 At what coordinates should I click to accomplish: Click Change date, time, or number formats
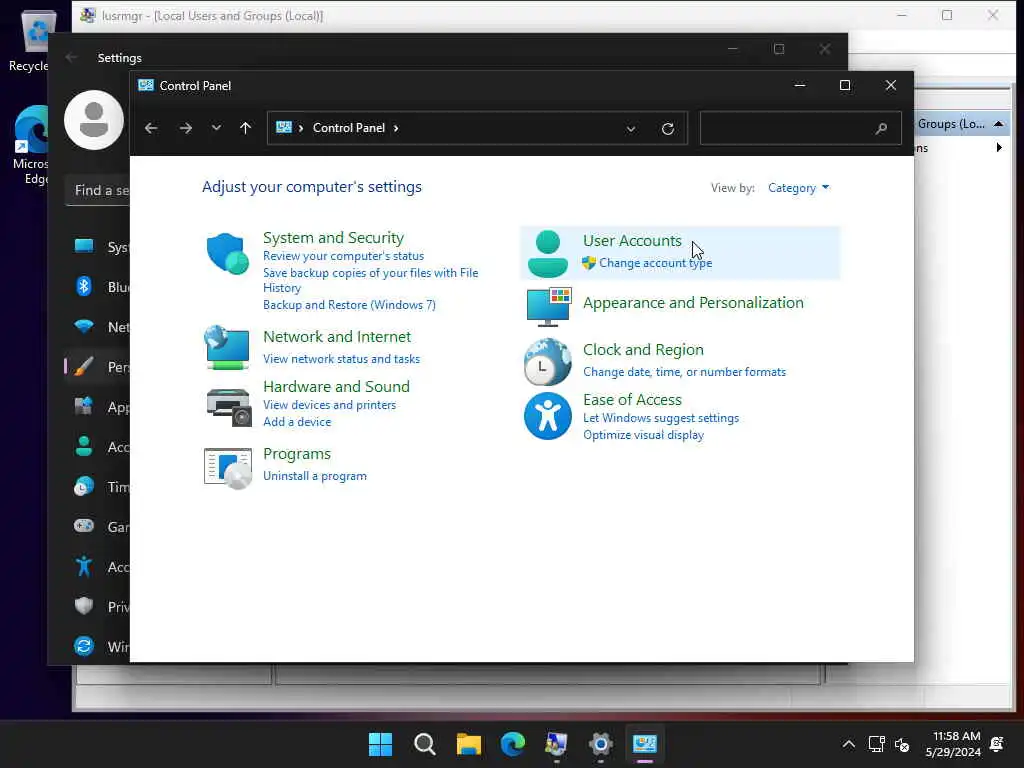[x=684, y=372]
